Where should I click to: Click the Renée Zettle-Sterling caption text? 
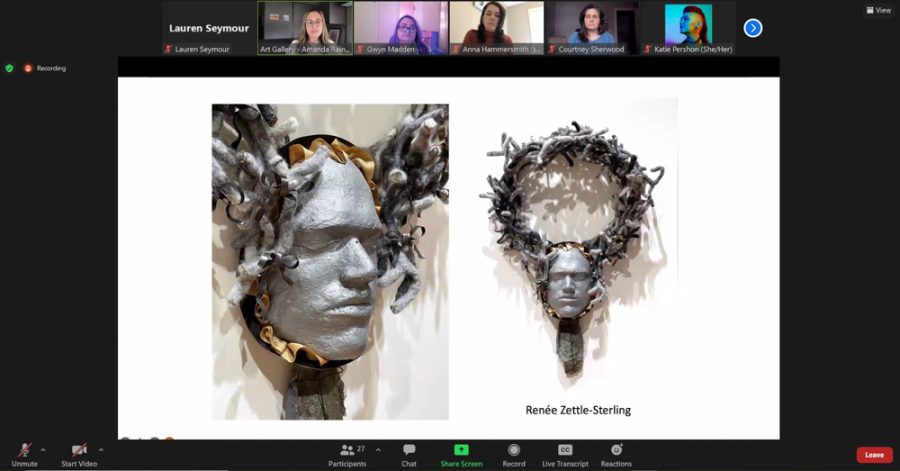coord(578,410)
